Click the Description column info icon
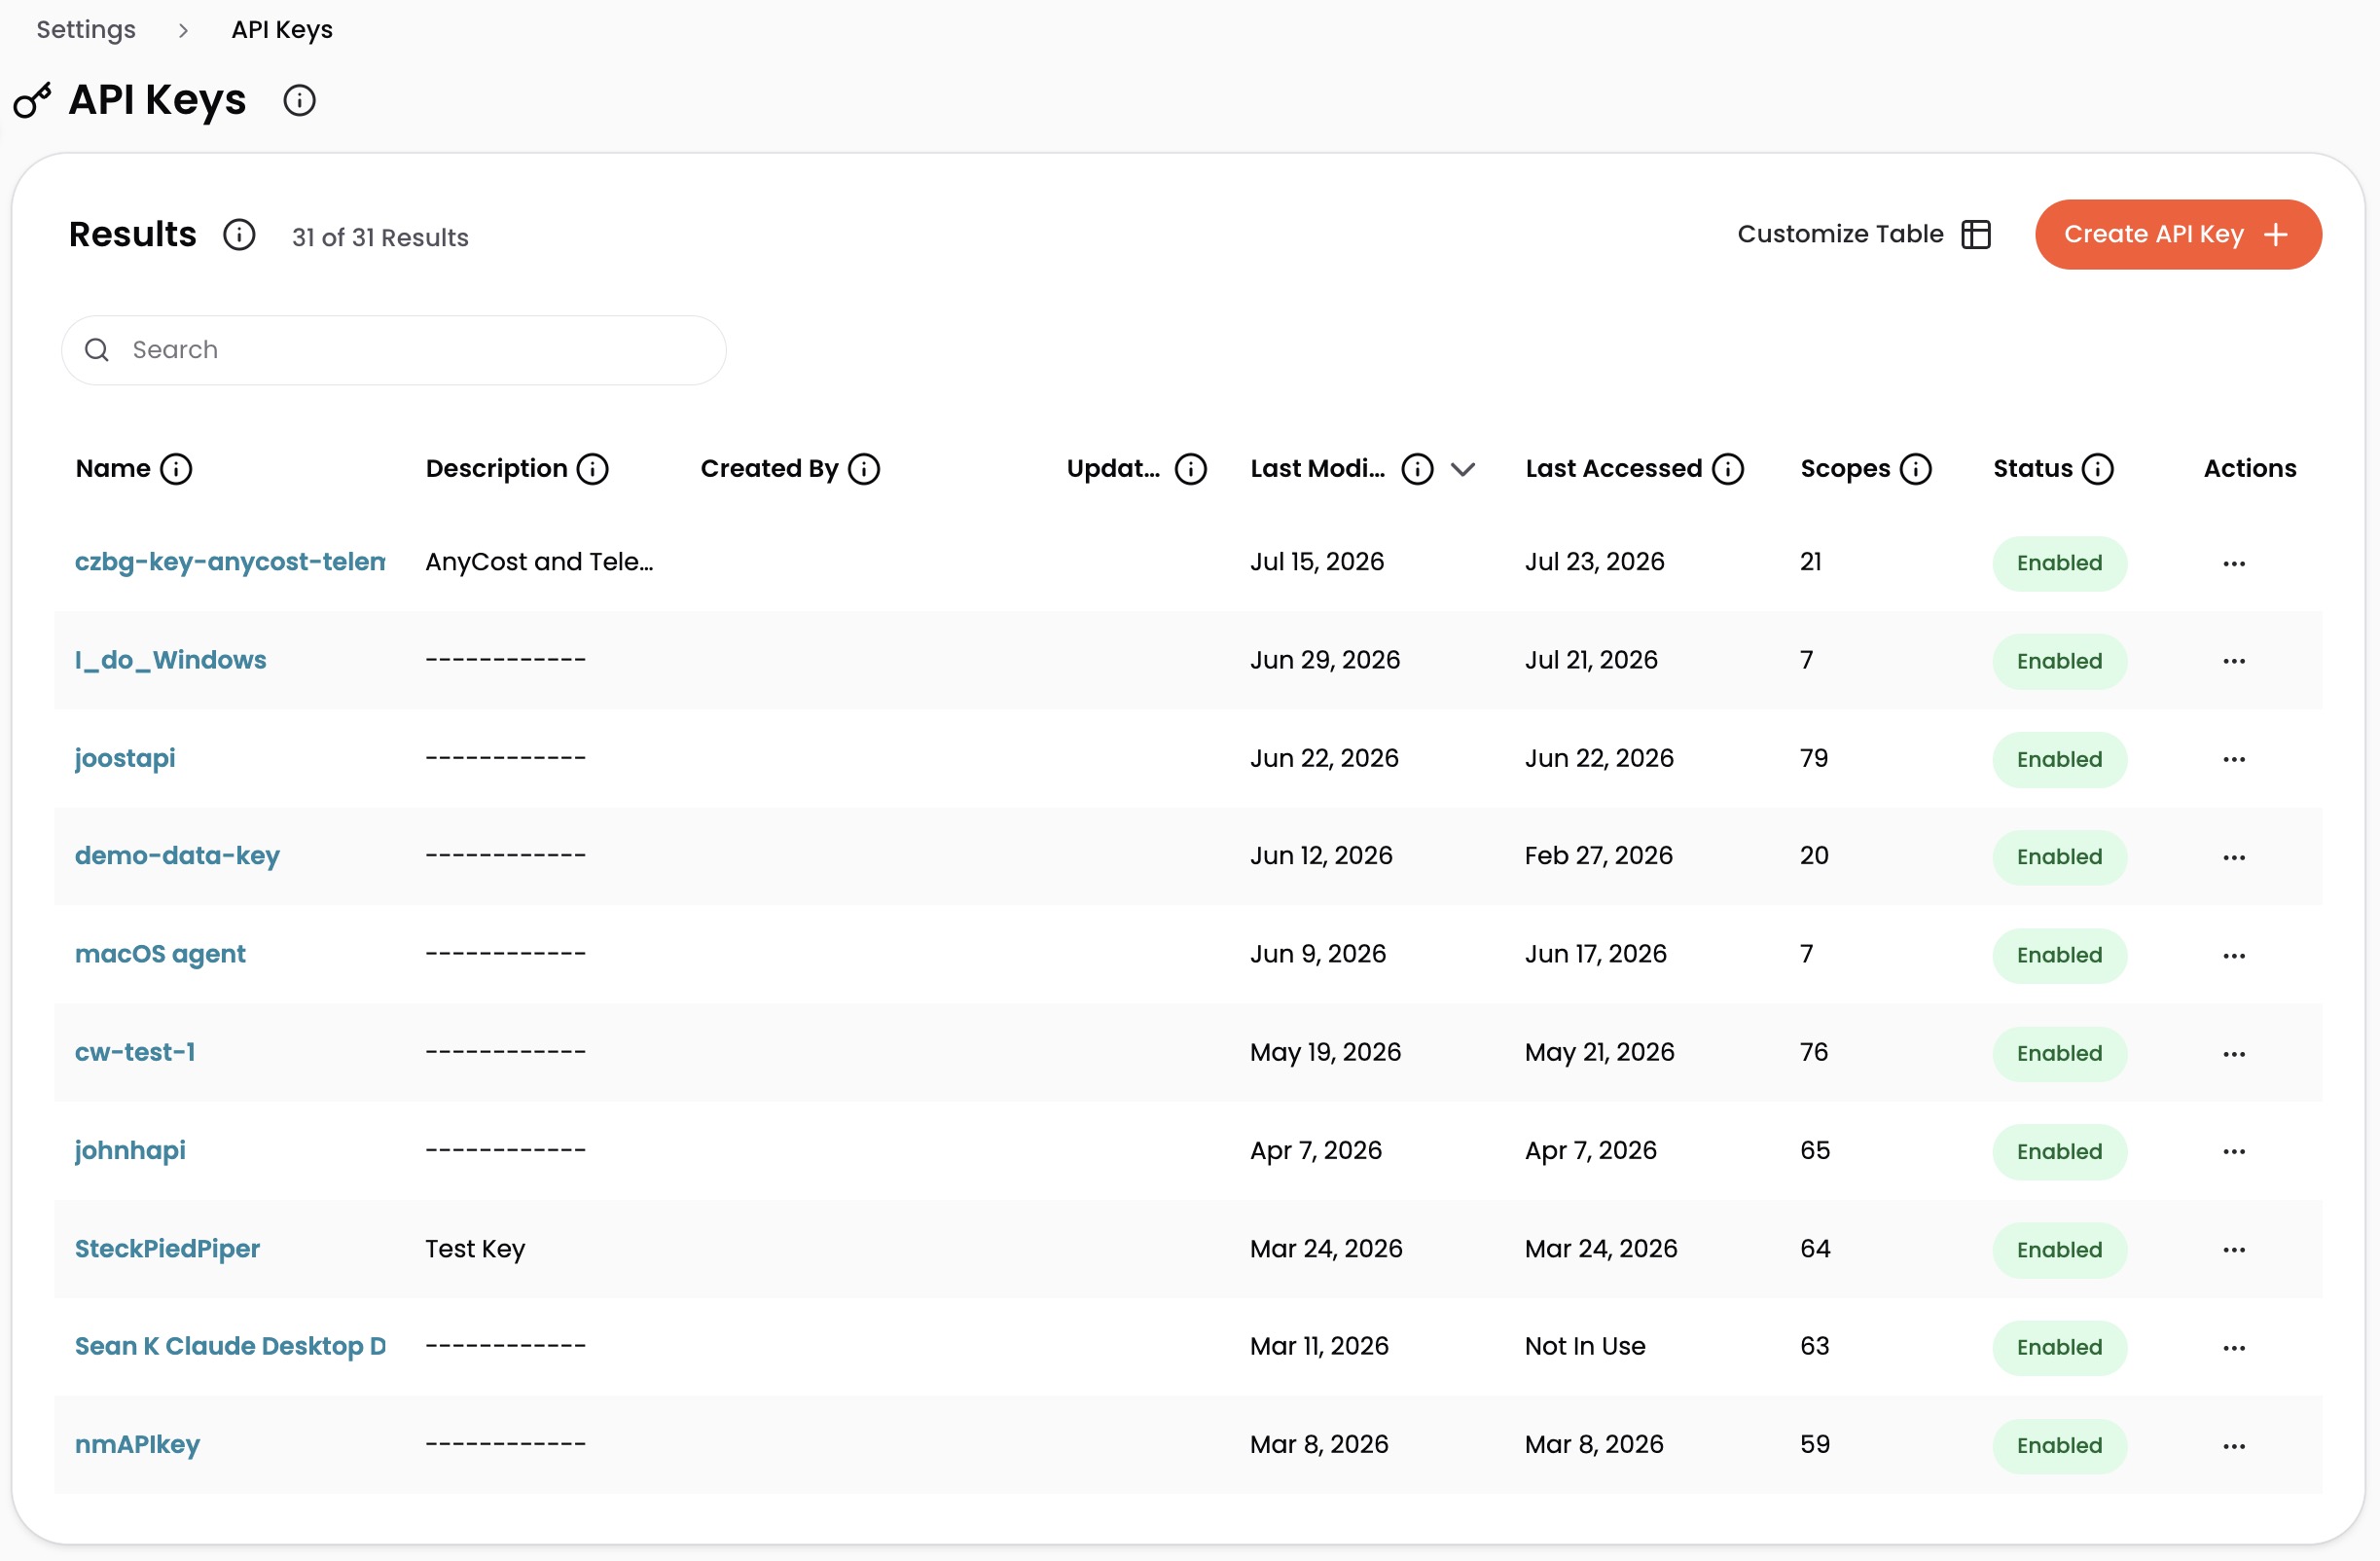Image resolution: width=2380 pixels, height=1561 pixels. tap(593, 469)
